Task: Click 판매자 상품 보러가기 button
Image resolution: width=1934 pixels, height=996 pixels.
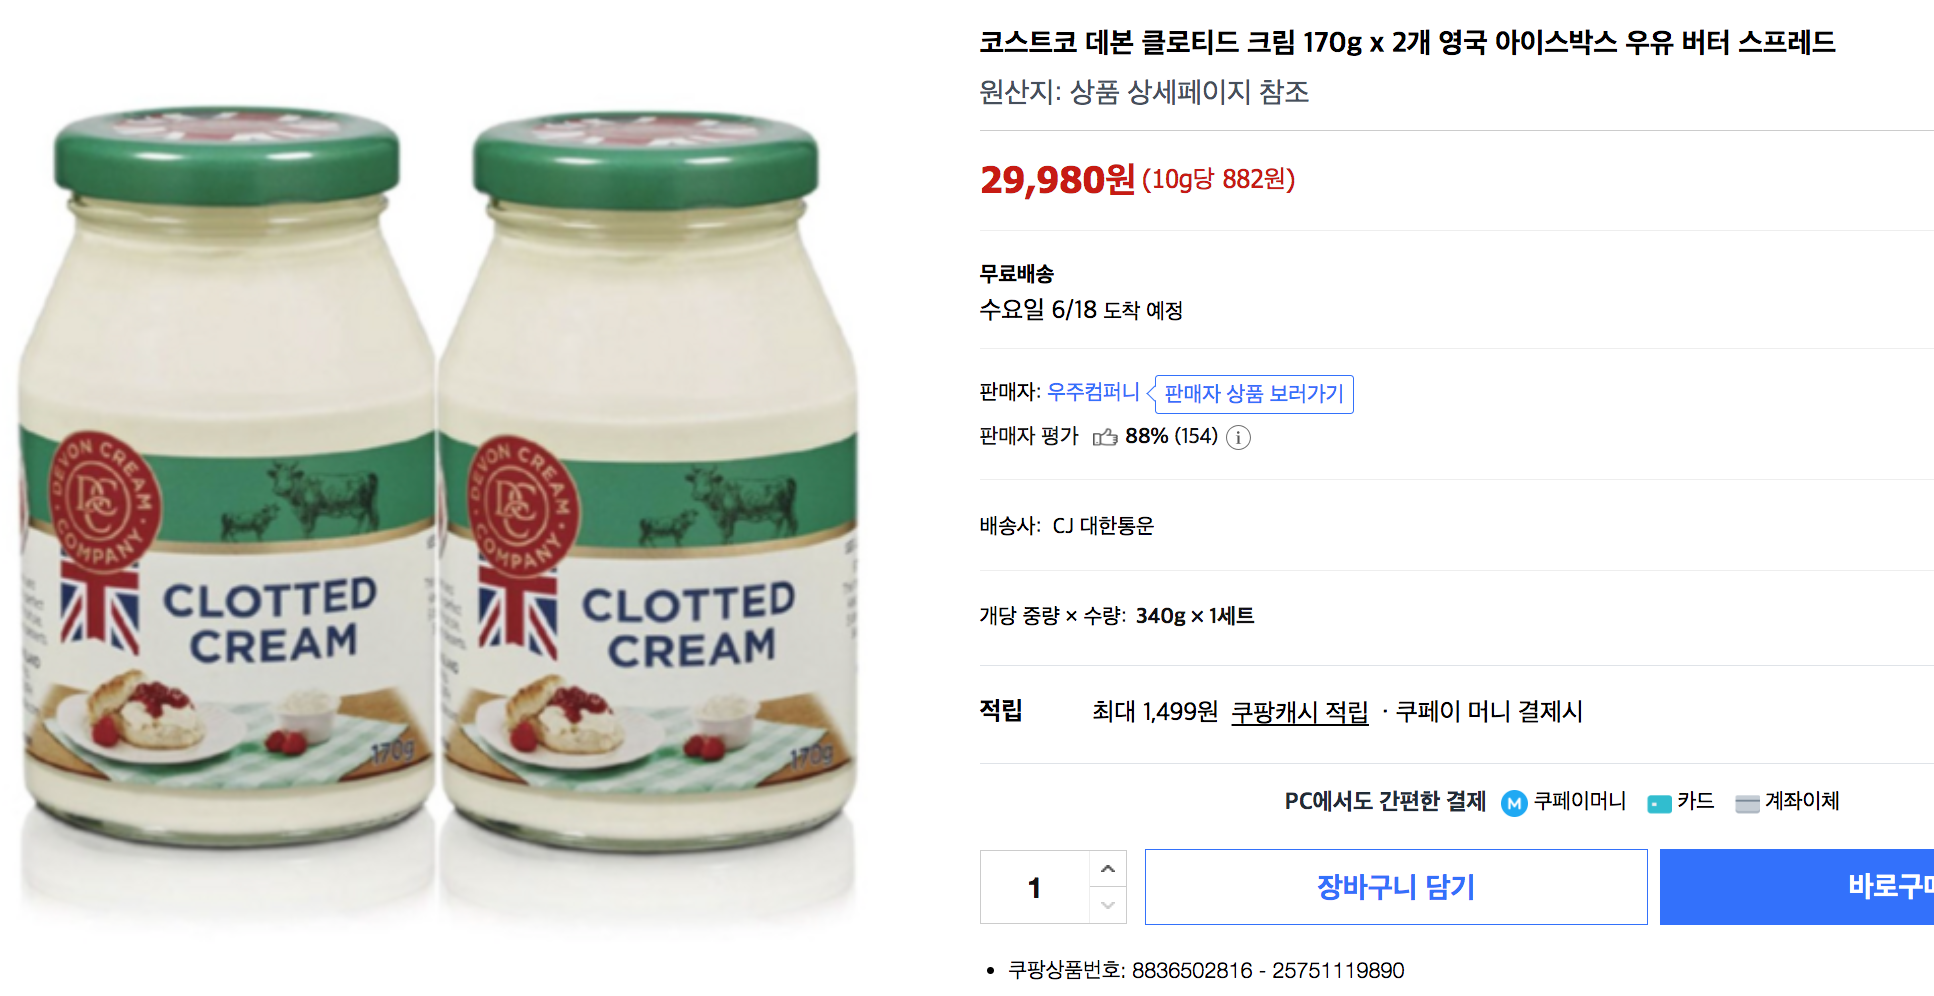Action: [1254, 394]
